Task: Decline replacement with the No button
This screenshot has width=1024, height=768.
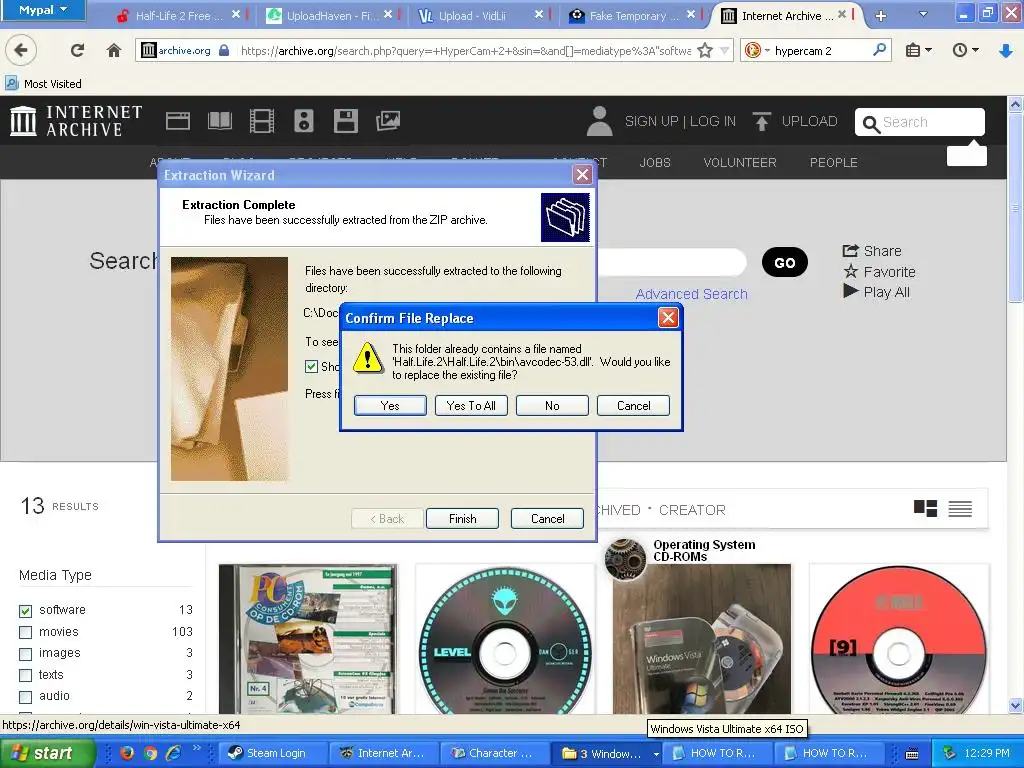Action: 552,406
